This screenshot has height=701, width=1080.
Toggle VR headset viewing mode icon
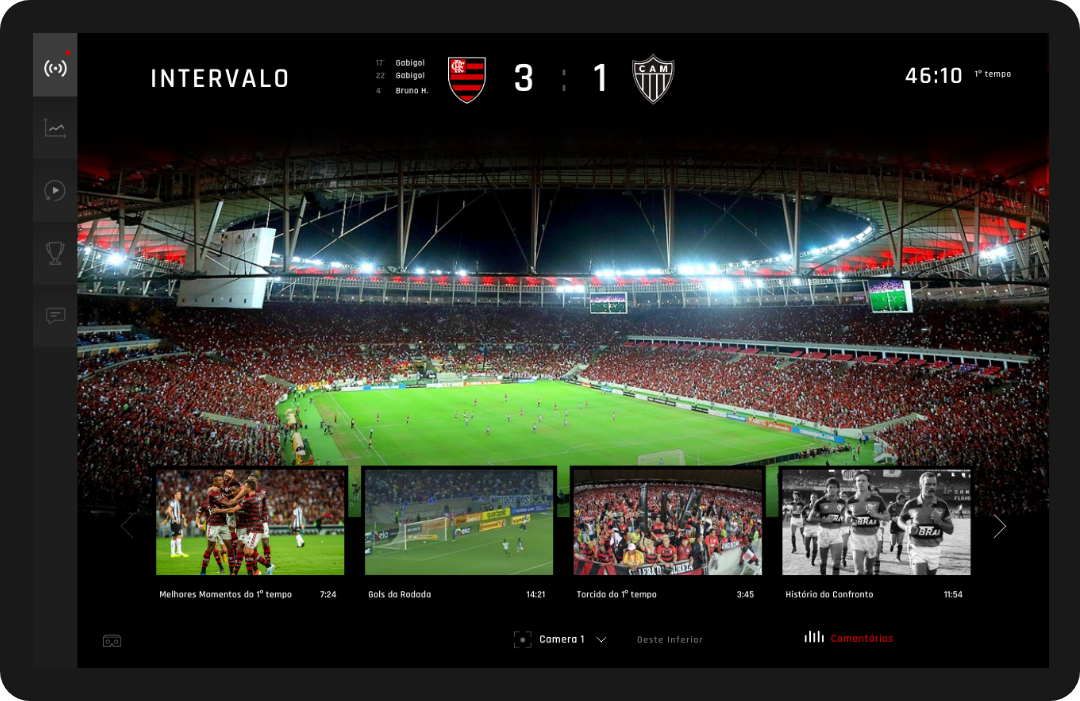pos(112,641)
